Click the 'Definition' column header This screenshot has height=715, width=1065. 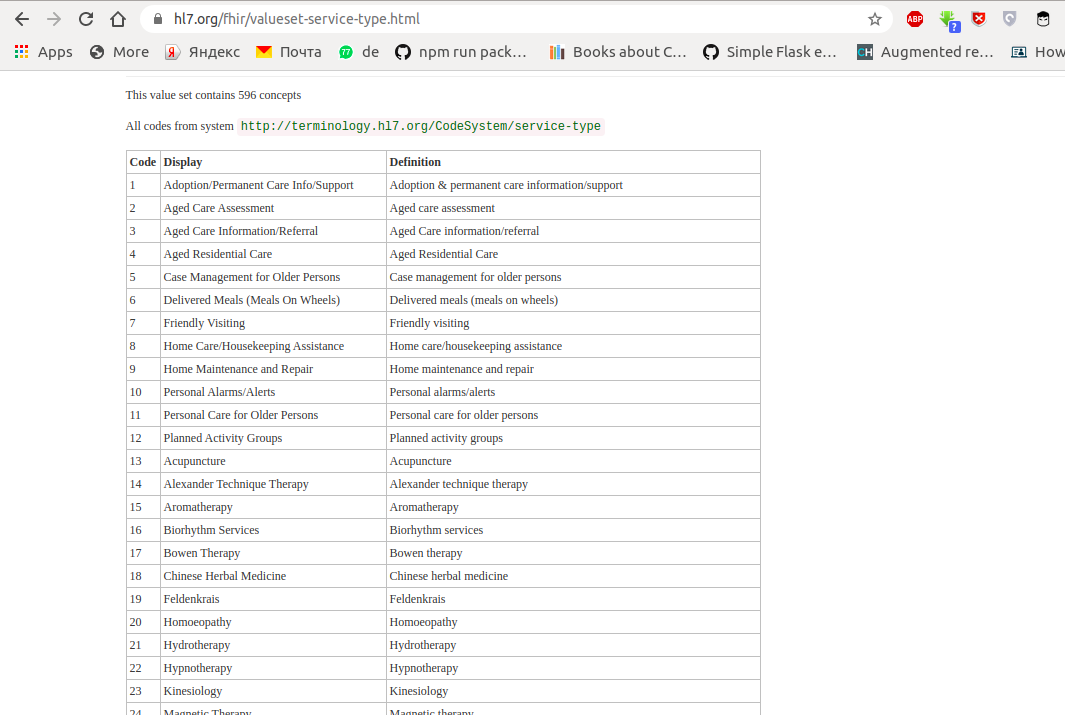tap(573, 162)
